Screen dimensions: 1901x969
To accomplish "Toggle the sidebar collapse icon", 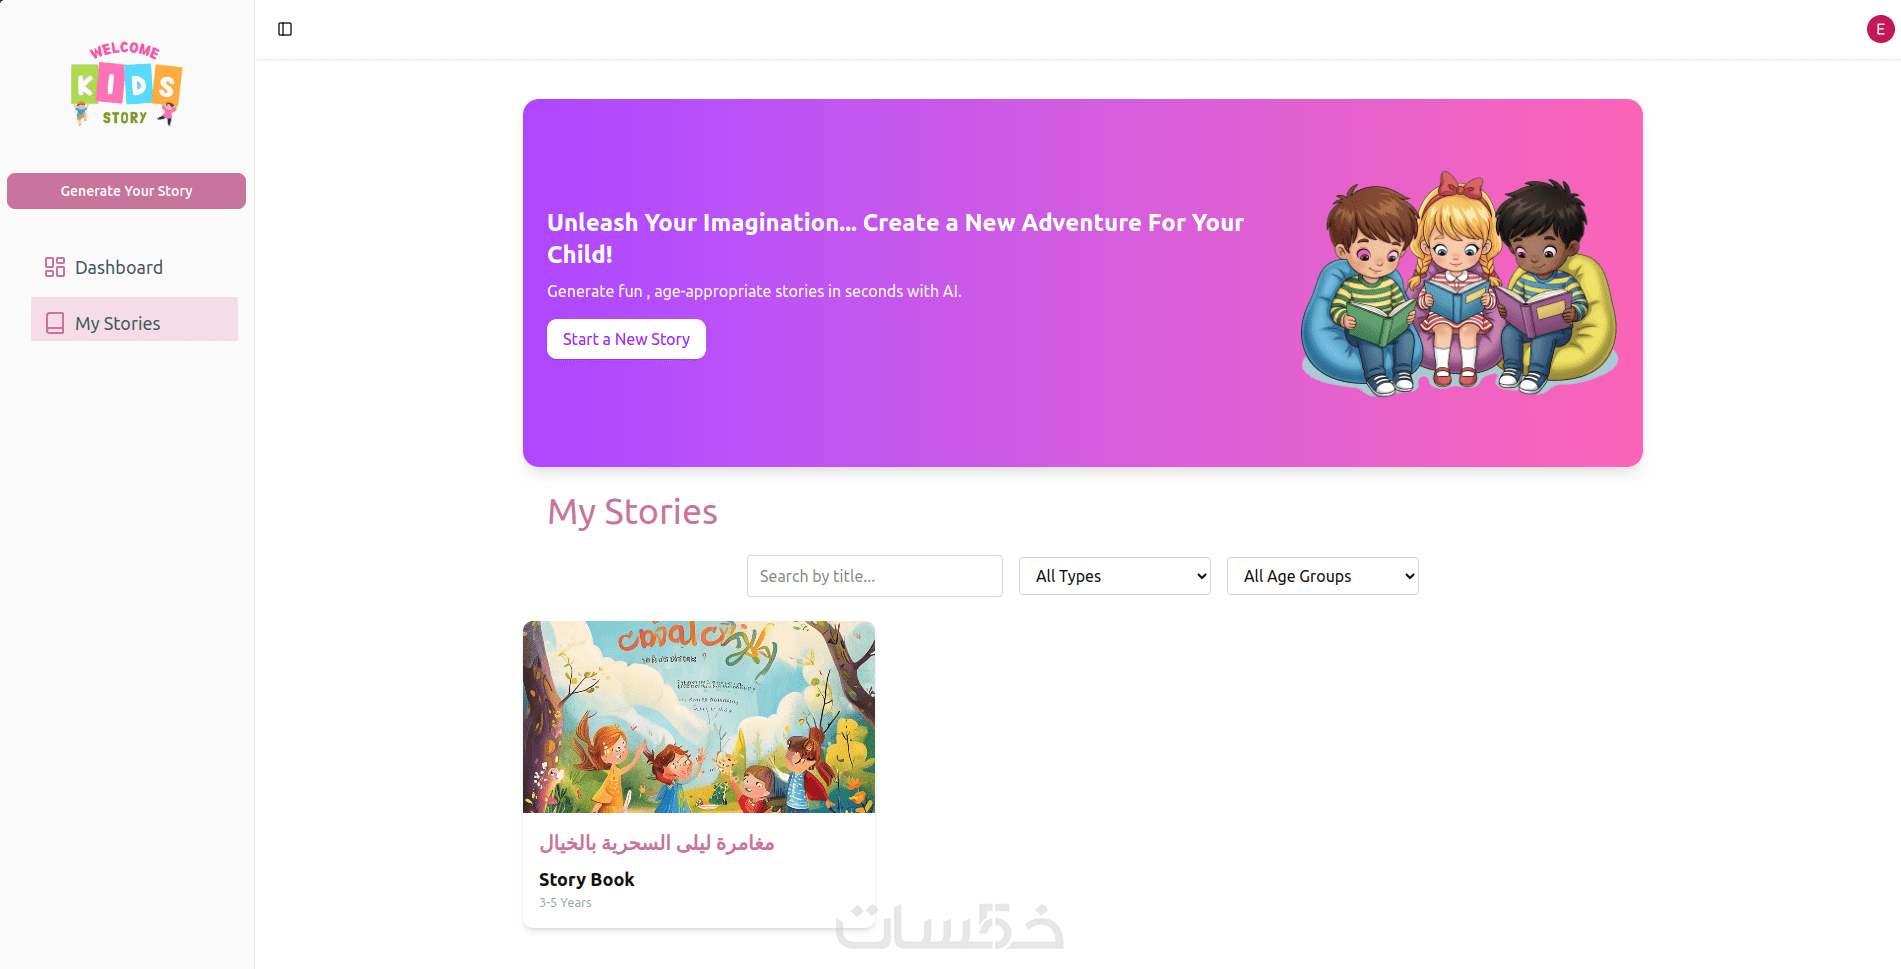I will click(x=285, y=29).
